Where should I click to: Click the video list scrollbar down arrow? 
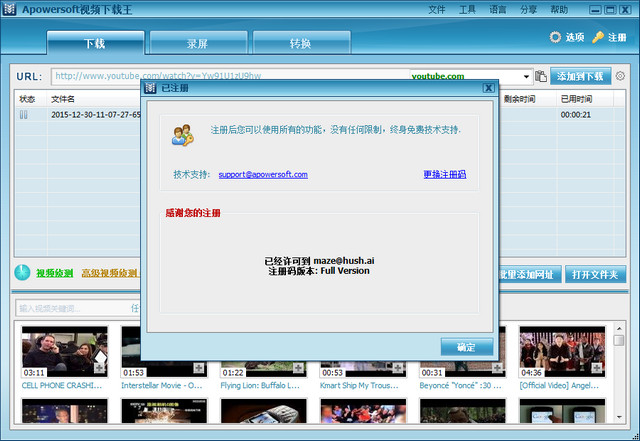(619, 417)
